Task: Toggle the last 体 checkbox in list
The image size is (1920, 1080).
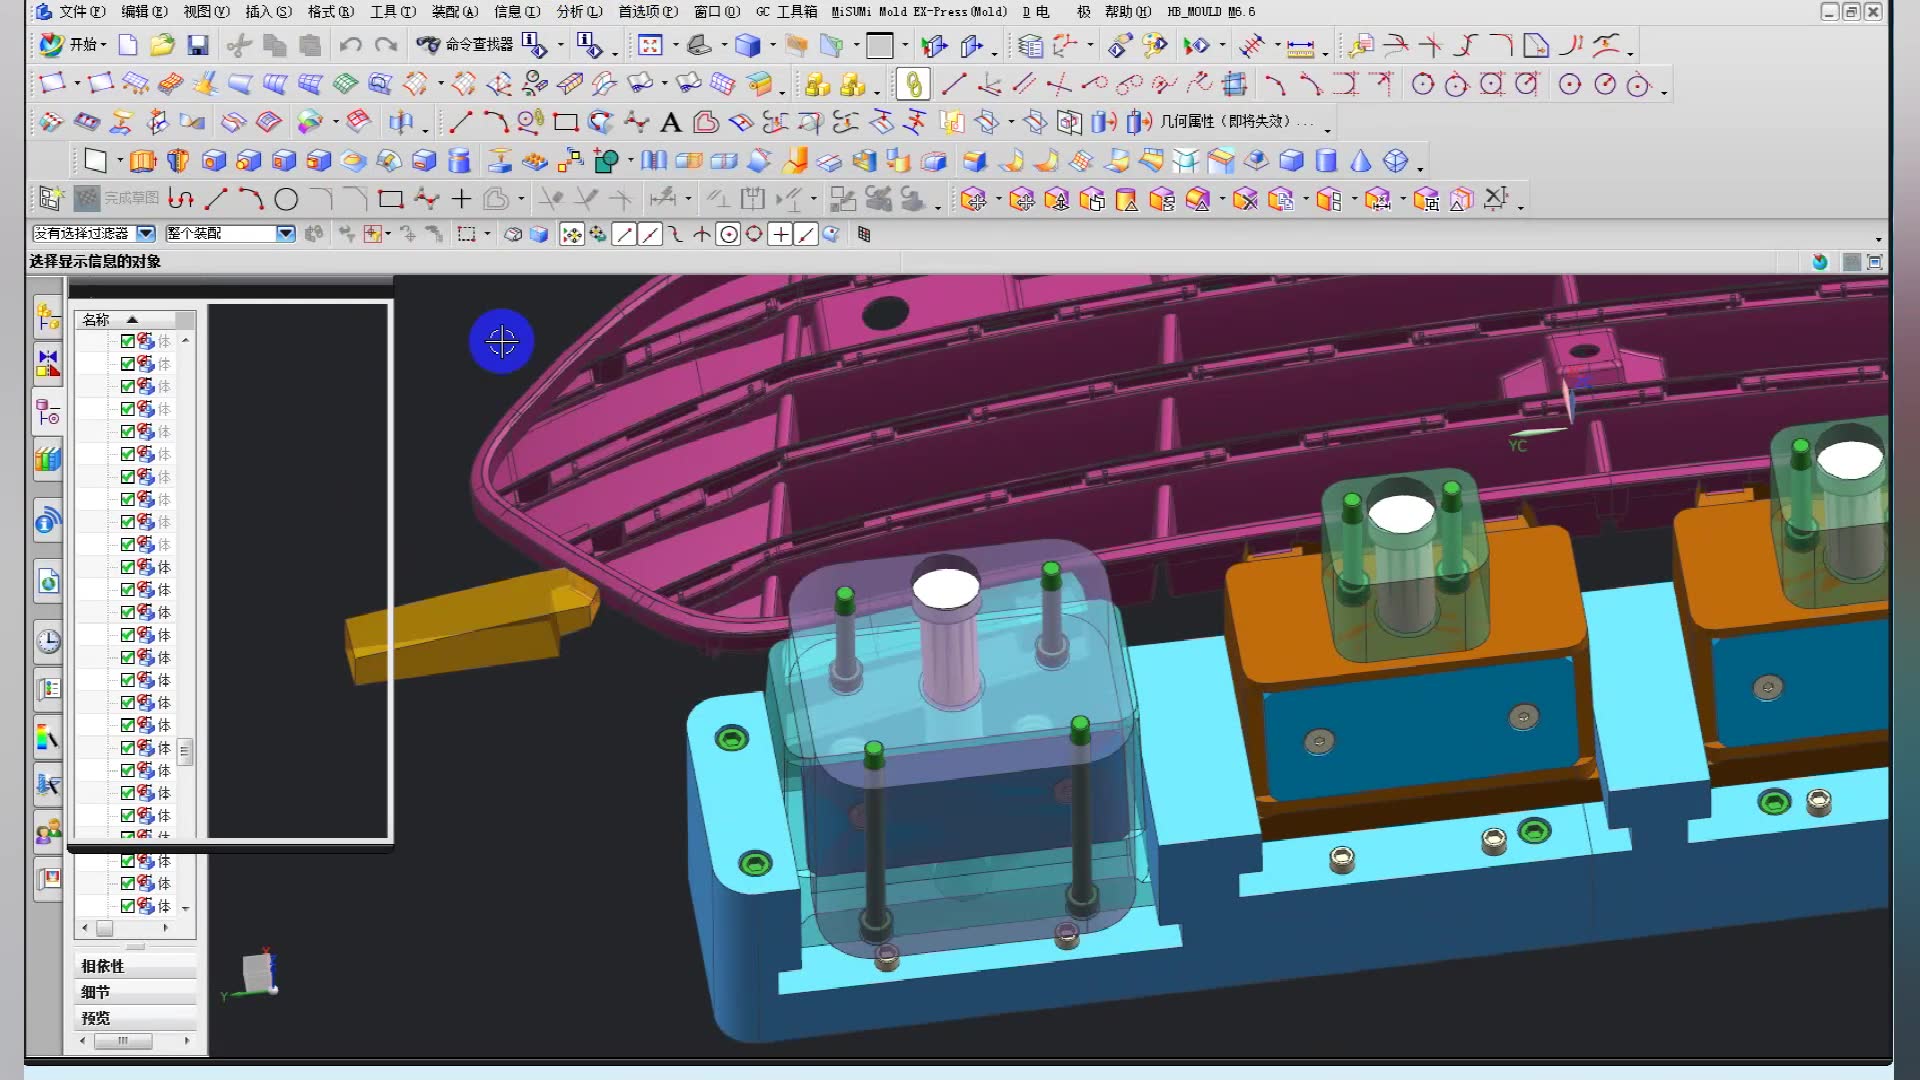Action: (128, 906)
